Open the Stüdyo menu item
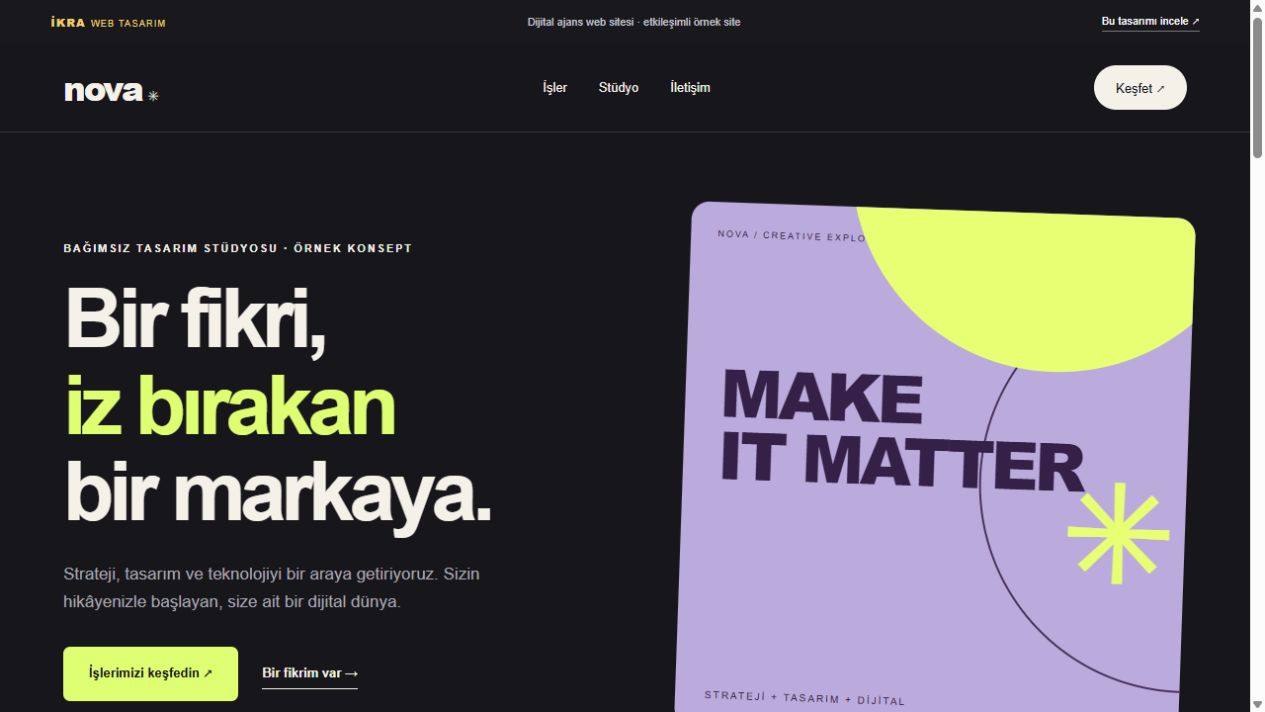The width and height of the screenshot is (1265, 712). click(618, 88)
